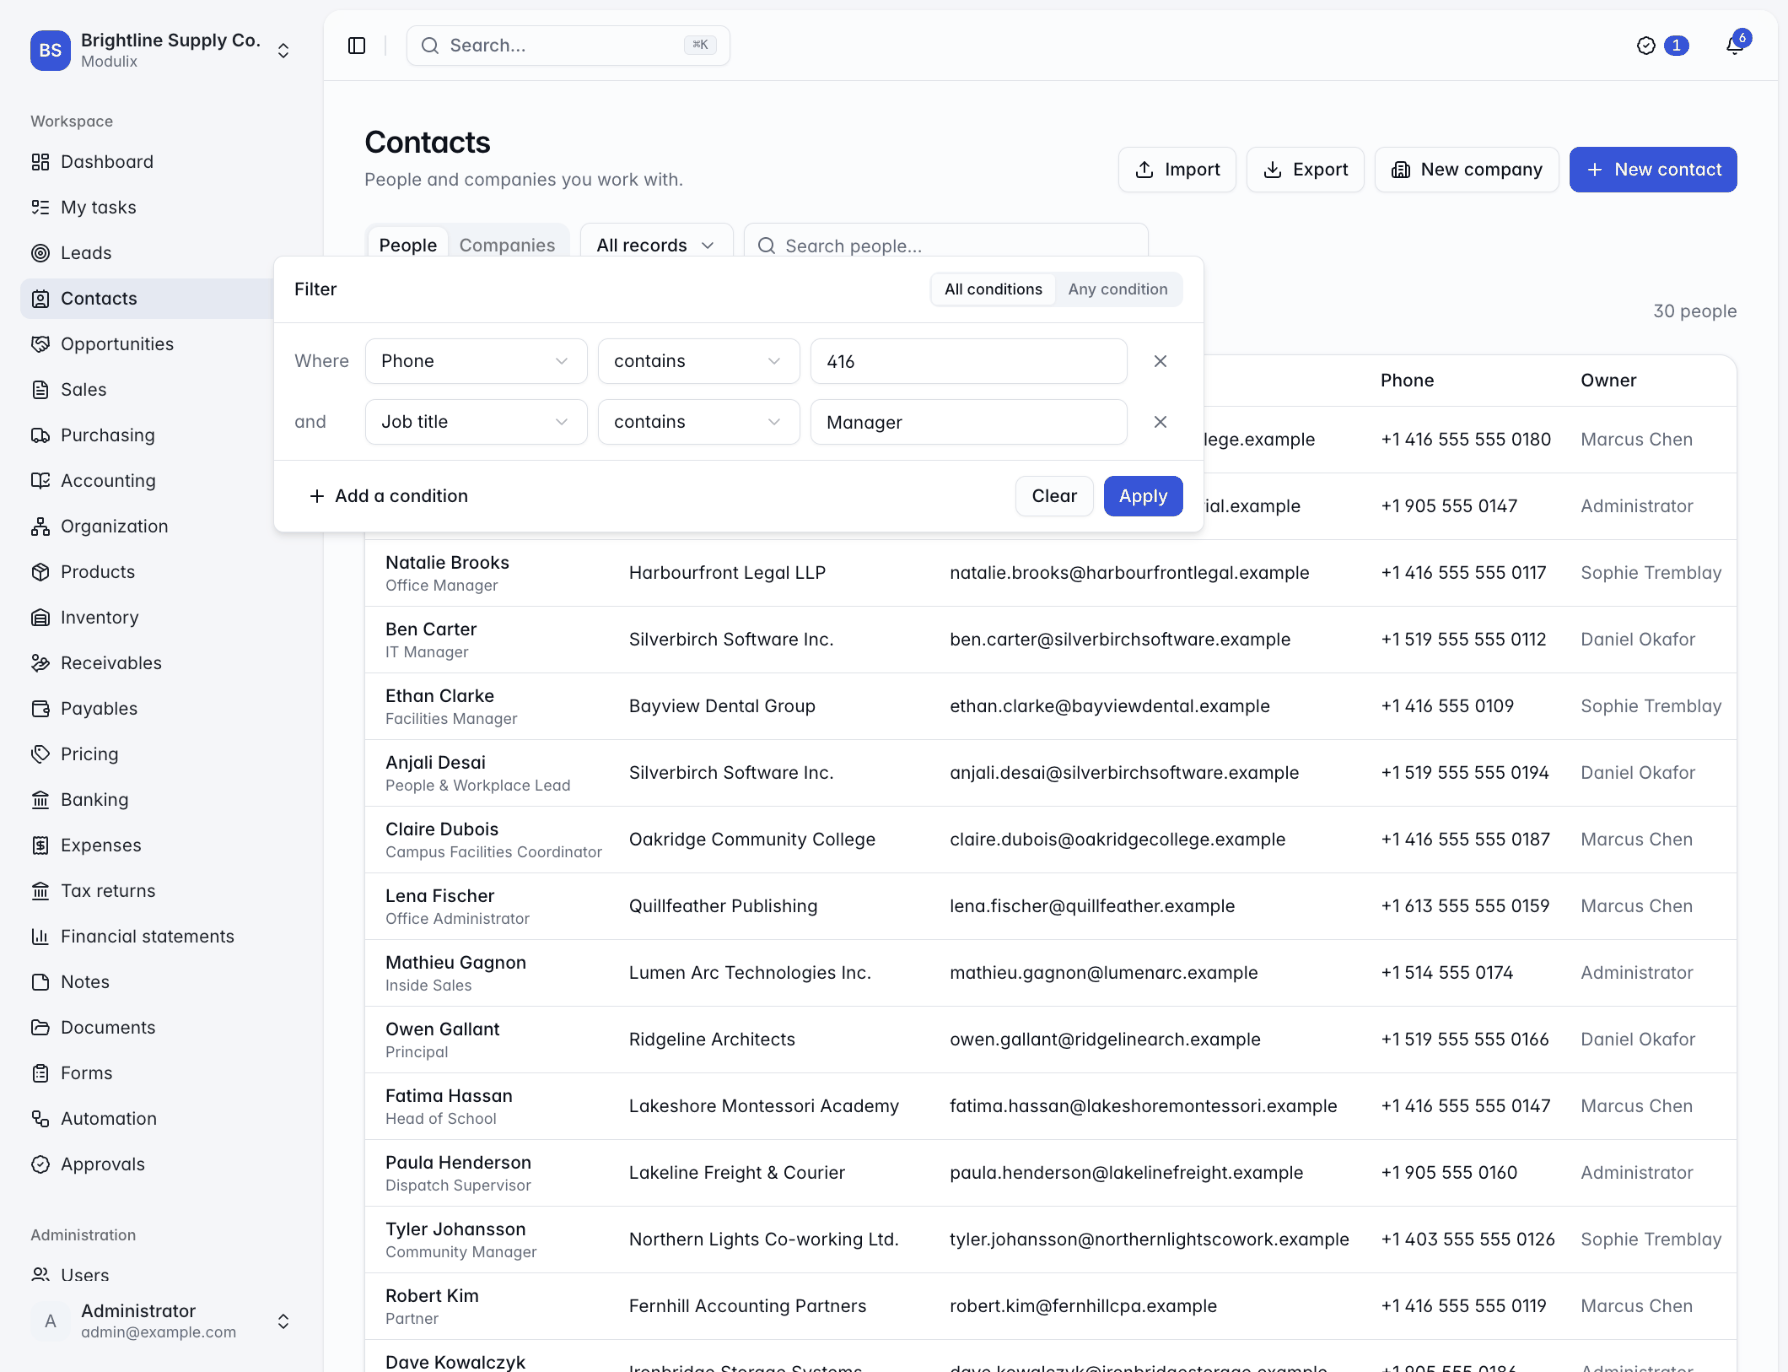The width and height of the screenshot is (1788, 1372).
Task: Open the Job title field dropdown
Action: coord(476,422)
